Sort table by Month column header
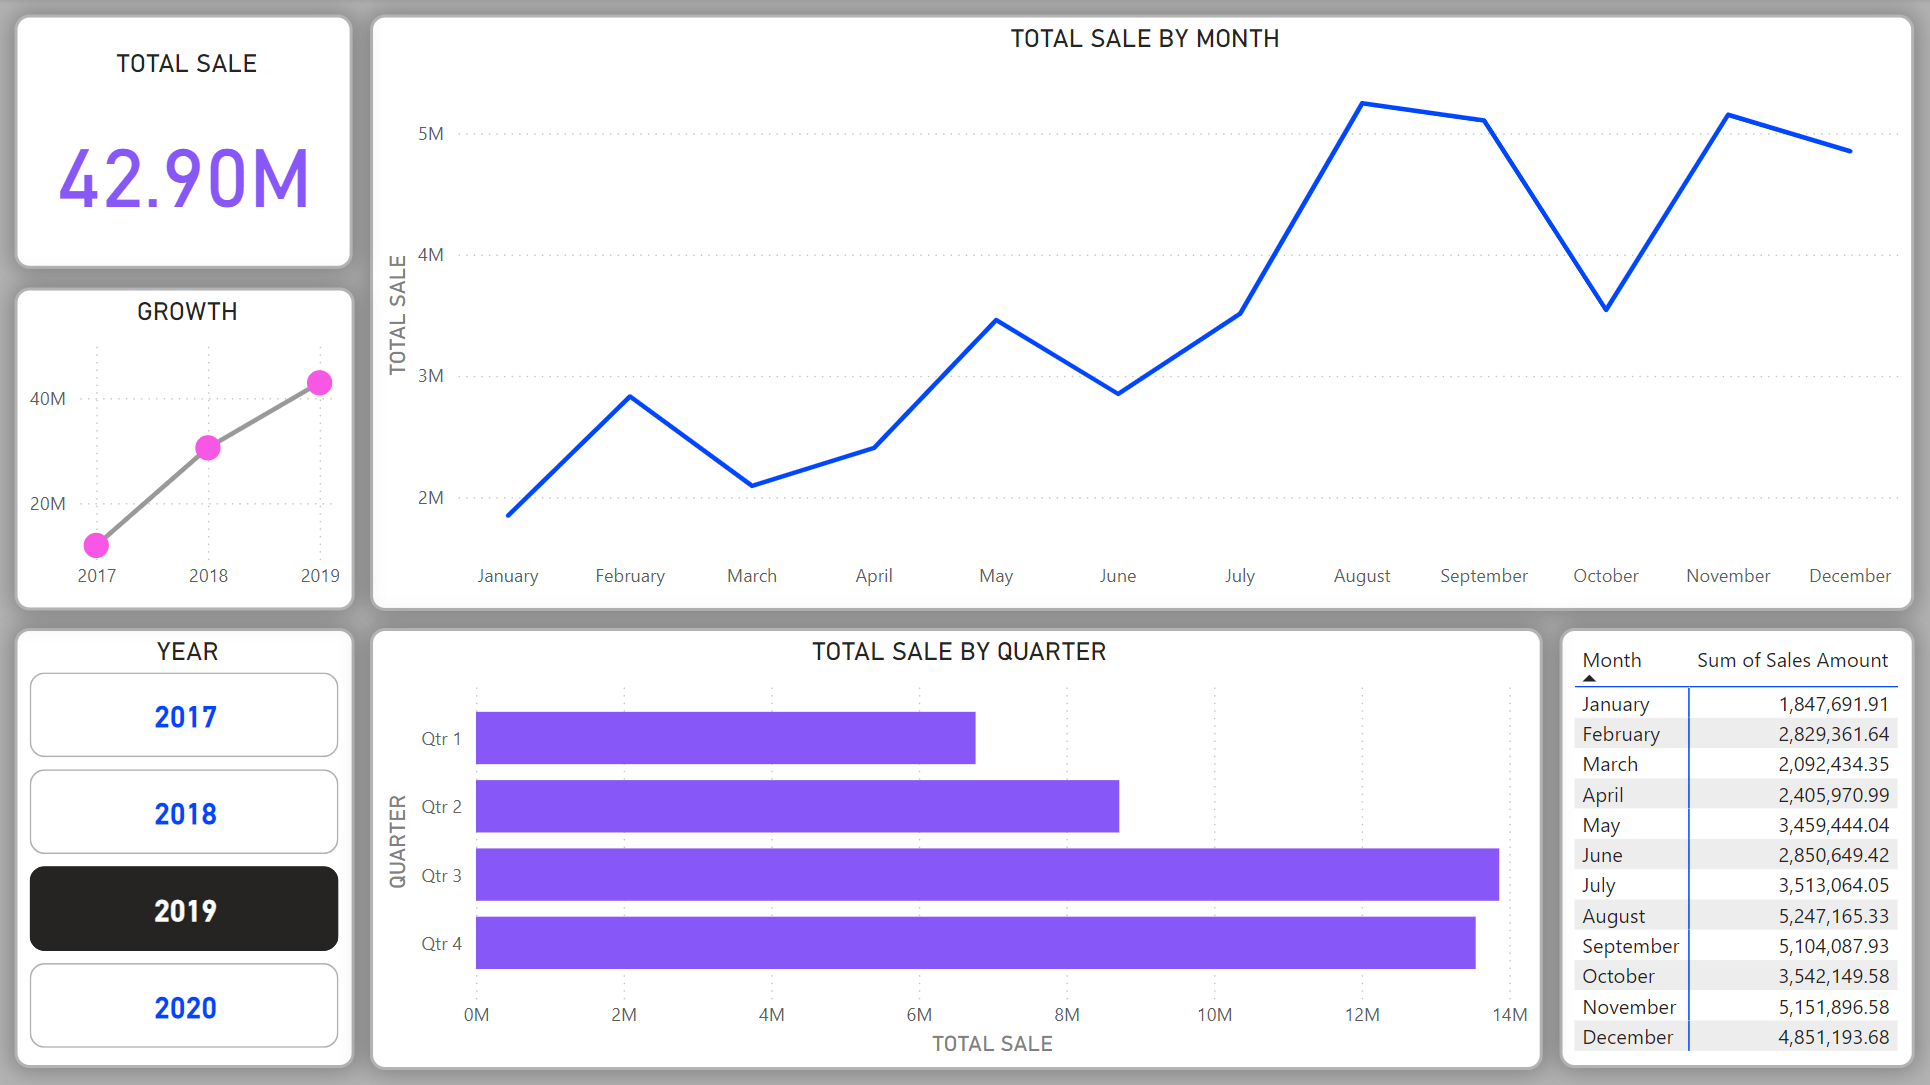This screenshot has width=1930, height=1085. (x=1611, y=660)
